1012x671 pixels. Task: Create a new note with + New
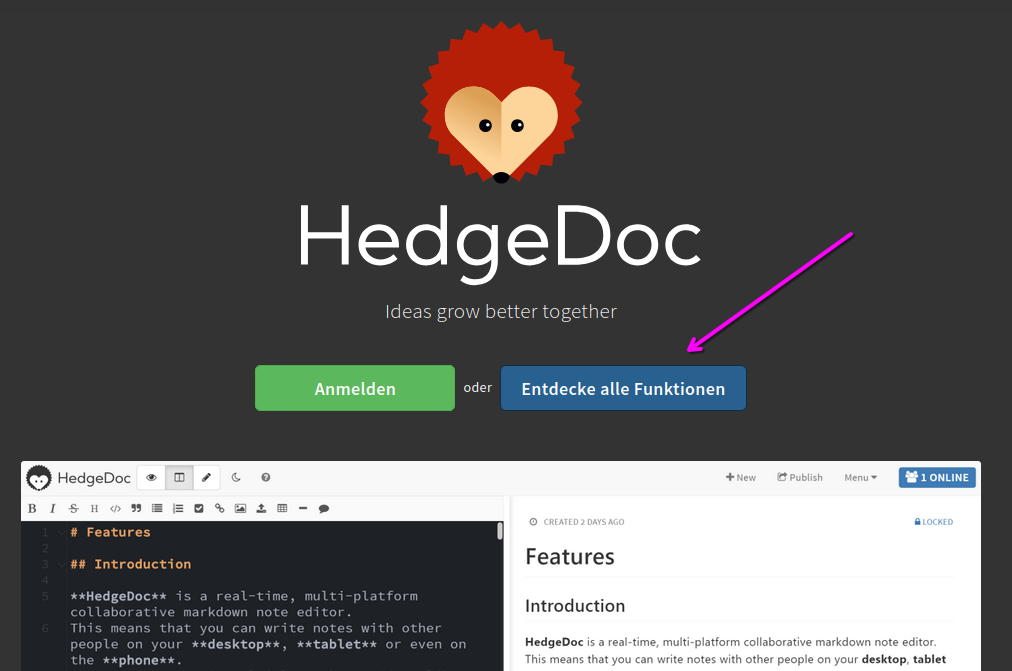[740, 477]
